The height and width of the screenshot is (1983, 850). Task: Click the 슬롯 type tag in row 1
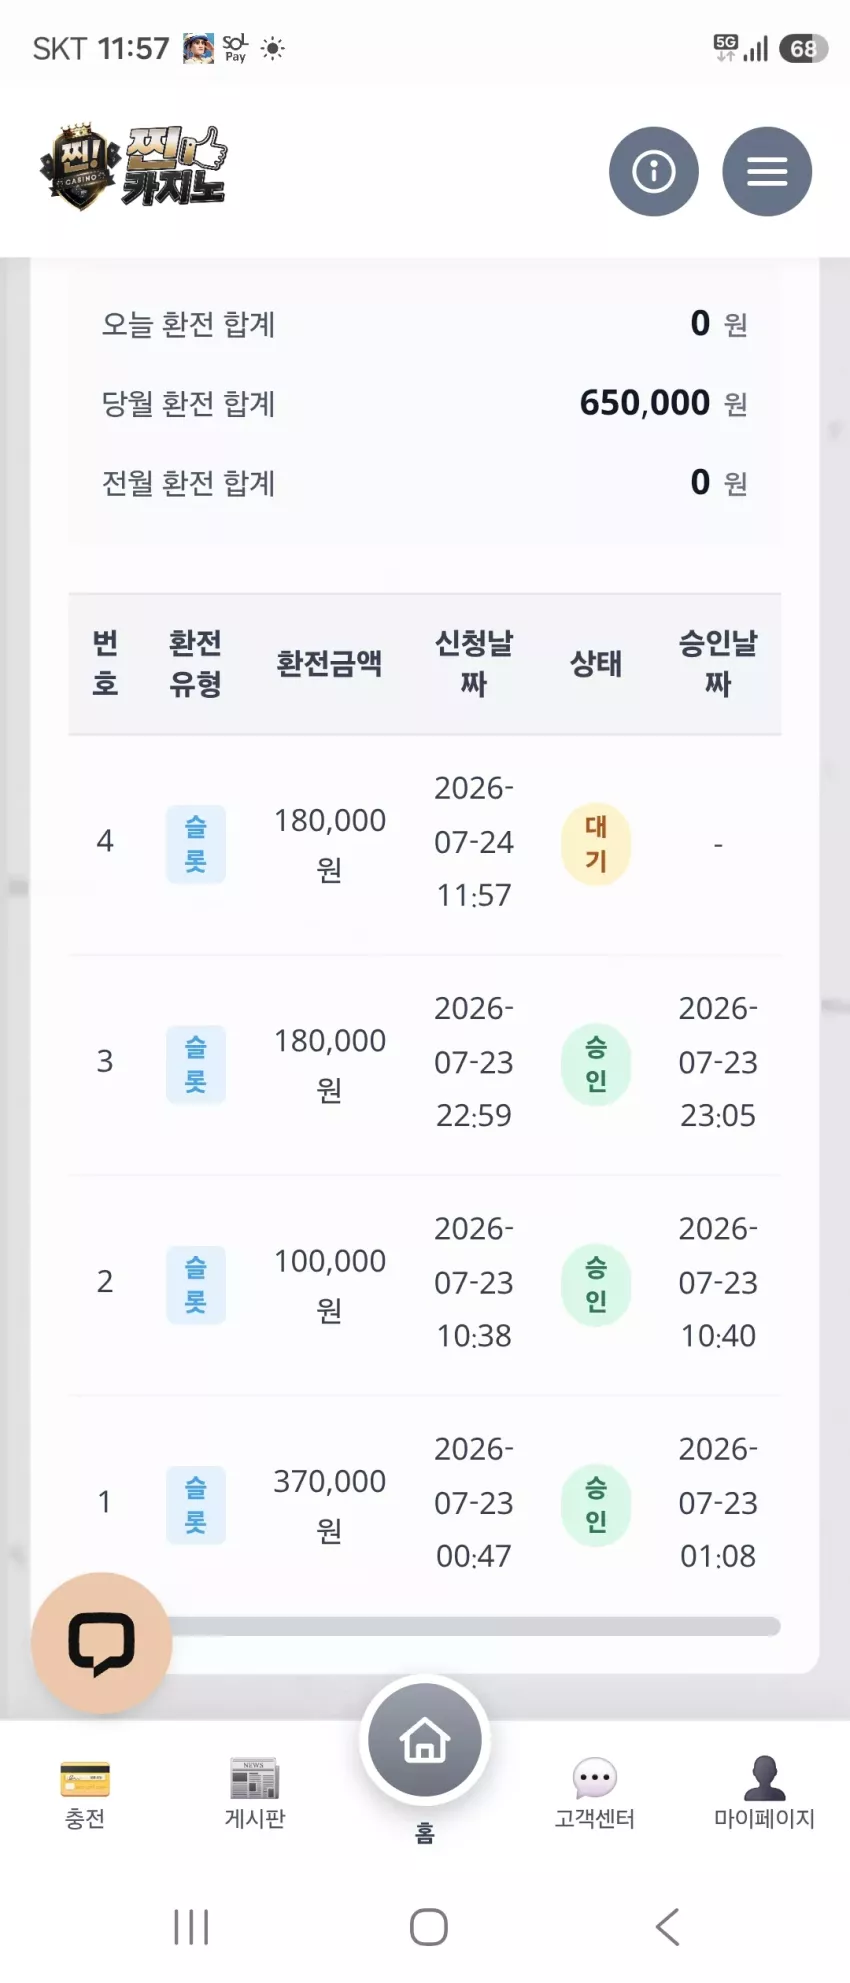coord(196,1505)
